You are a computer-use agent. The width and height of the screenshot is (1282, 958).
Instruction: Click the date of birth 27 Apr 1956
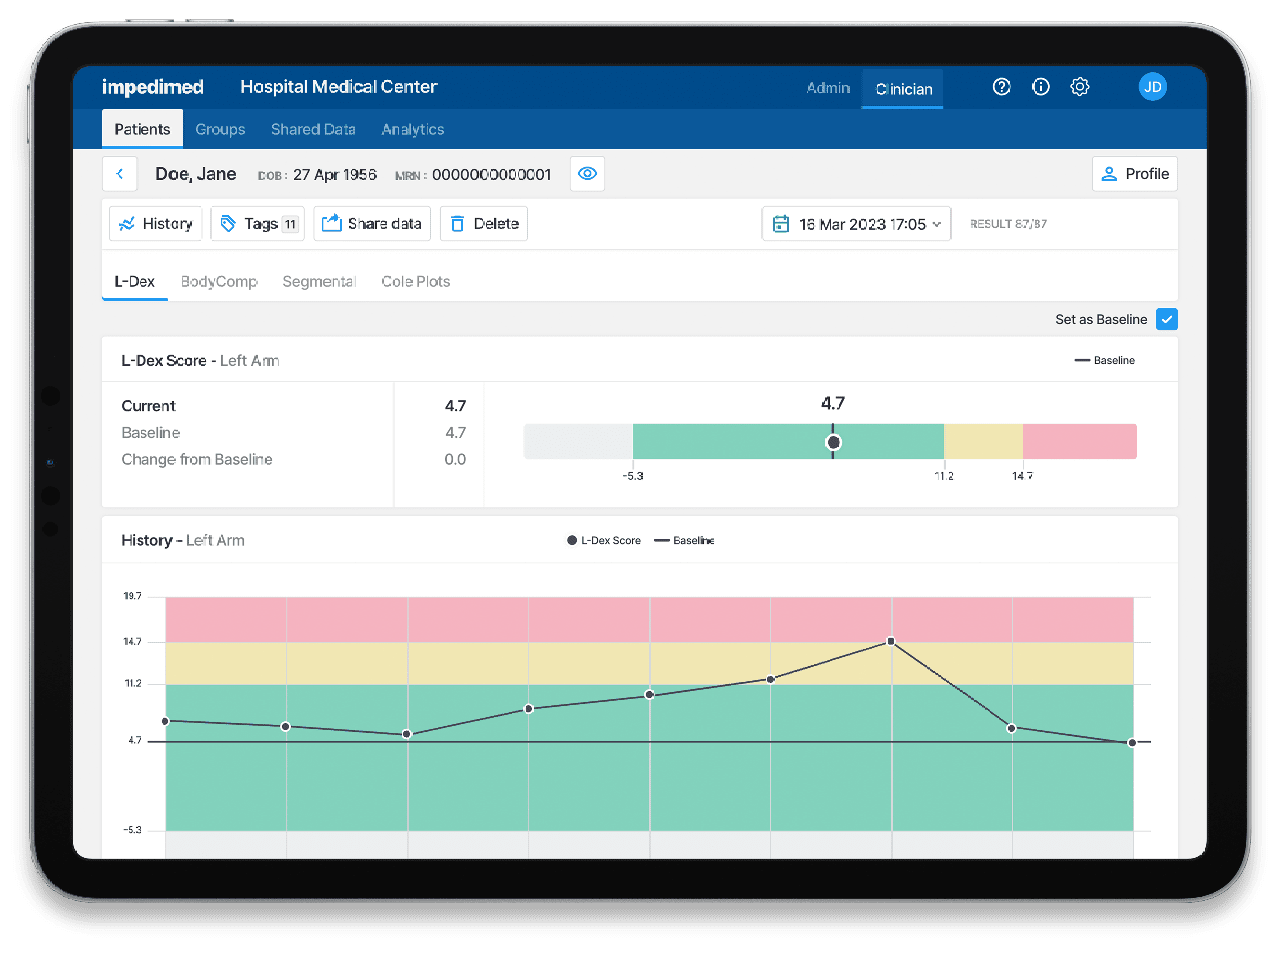click(x=335, y=175)
